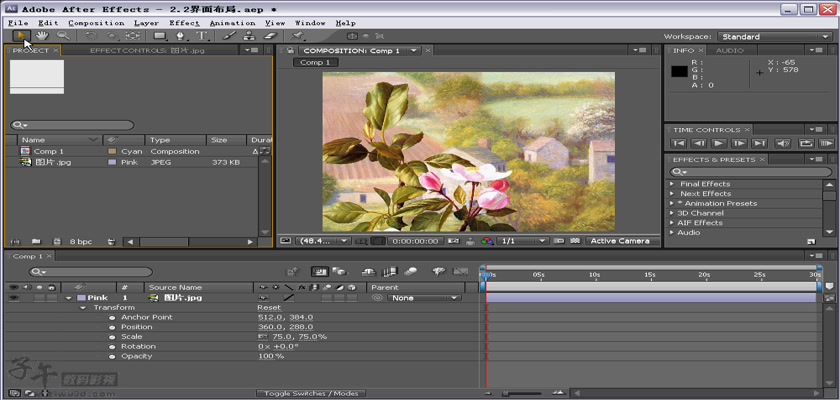Click Toggle Switches / Modes button
The image size is (840, 400).
311,393
